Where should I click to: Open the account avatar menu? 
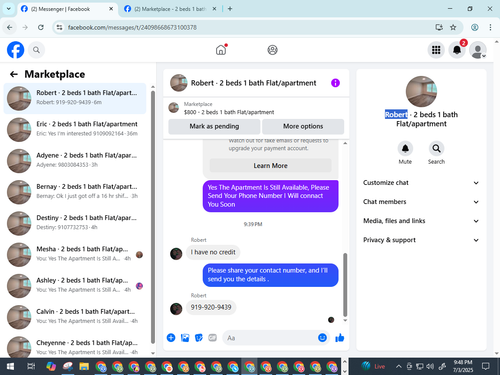click(x=478, y=50)
